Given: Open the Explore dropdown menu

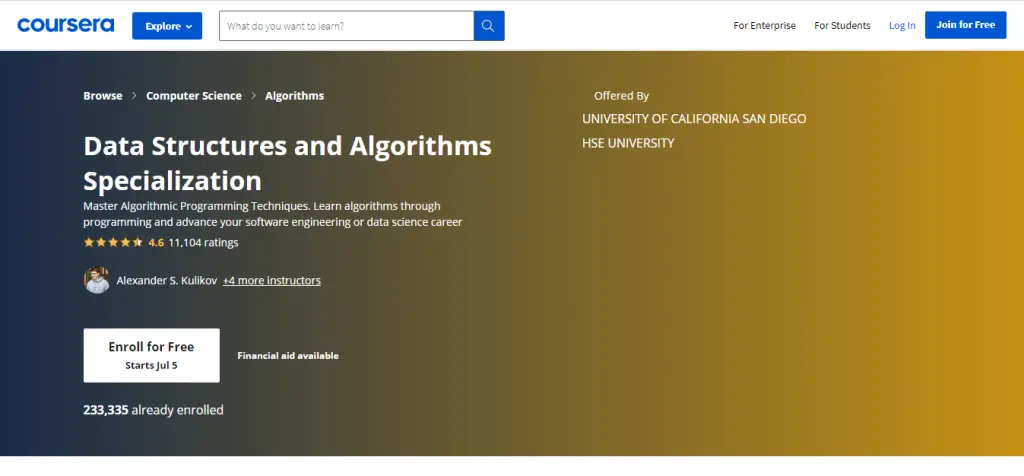Looking at the screenshot, I should point(167,26).
